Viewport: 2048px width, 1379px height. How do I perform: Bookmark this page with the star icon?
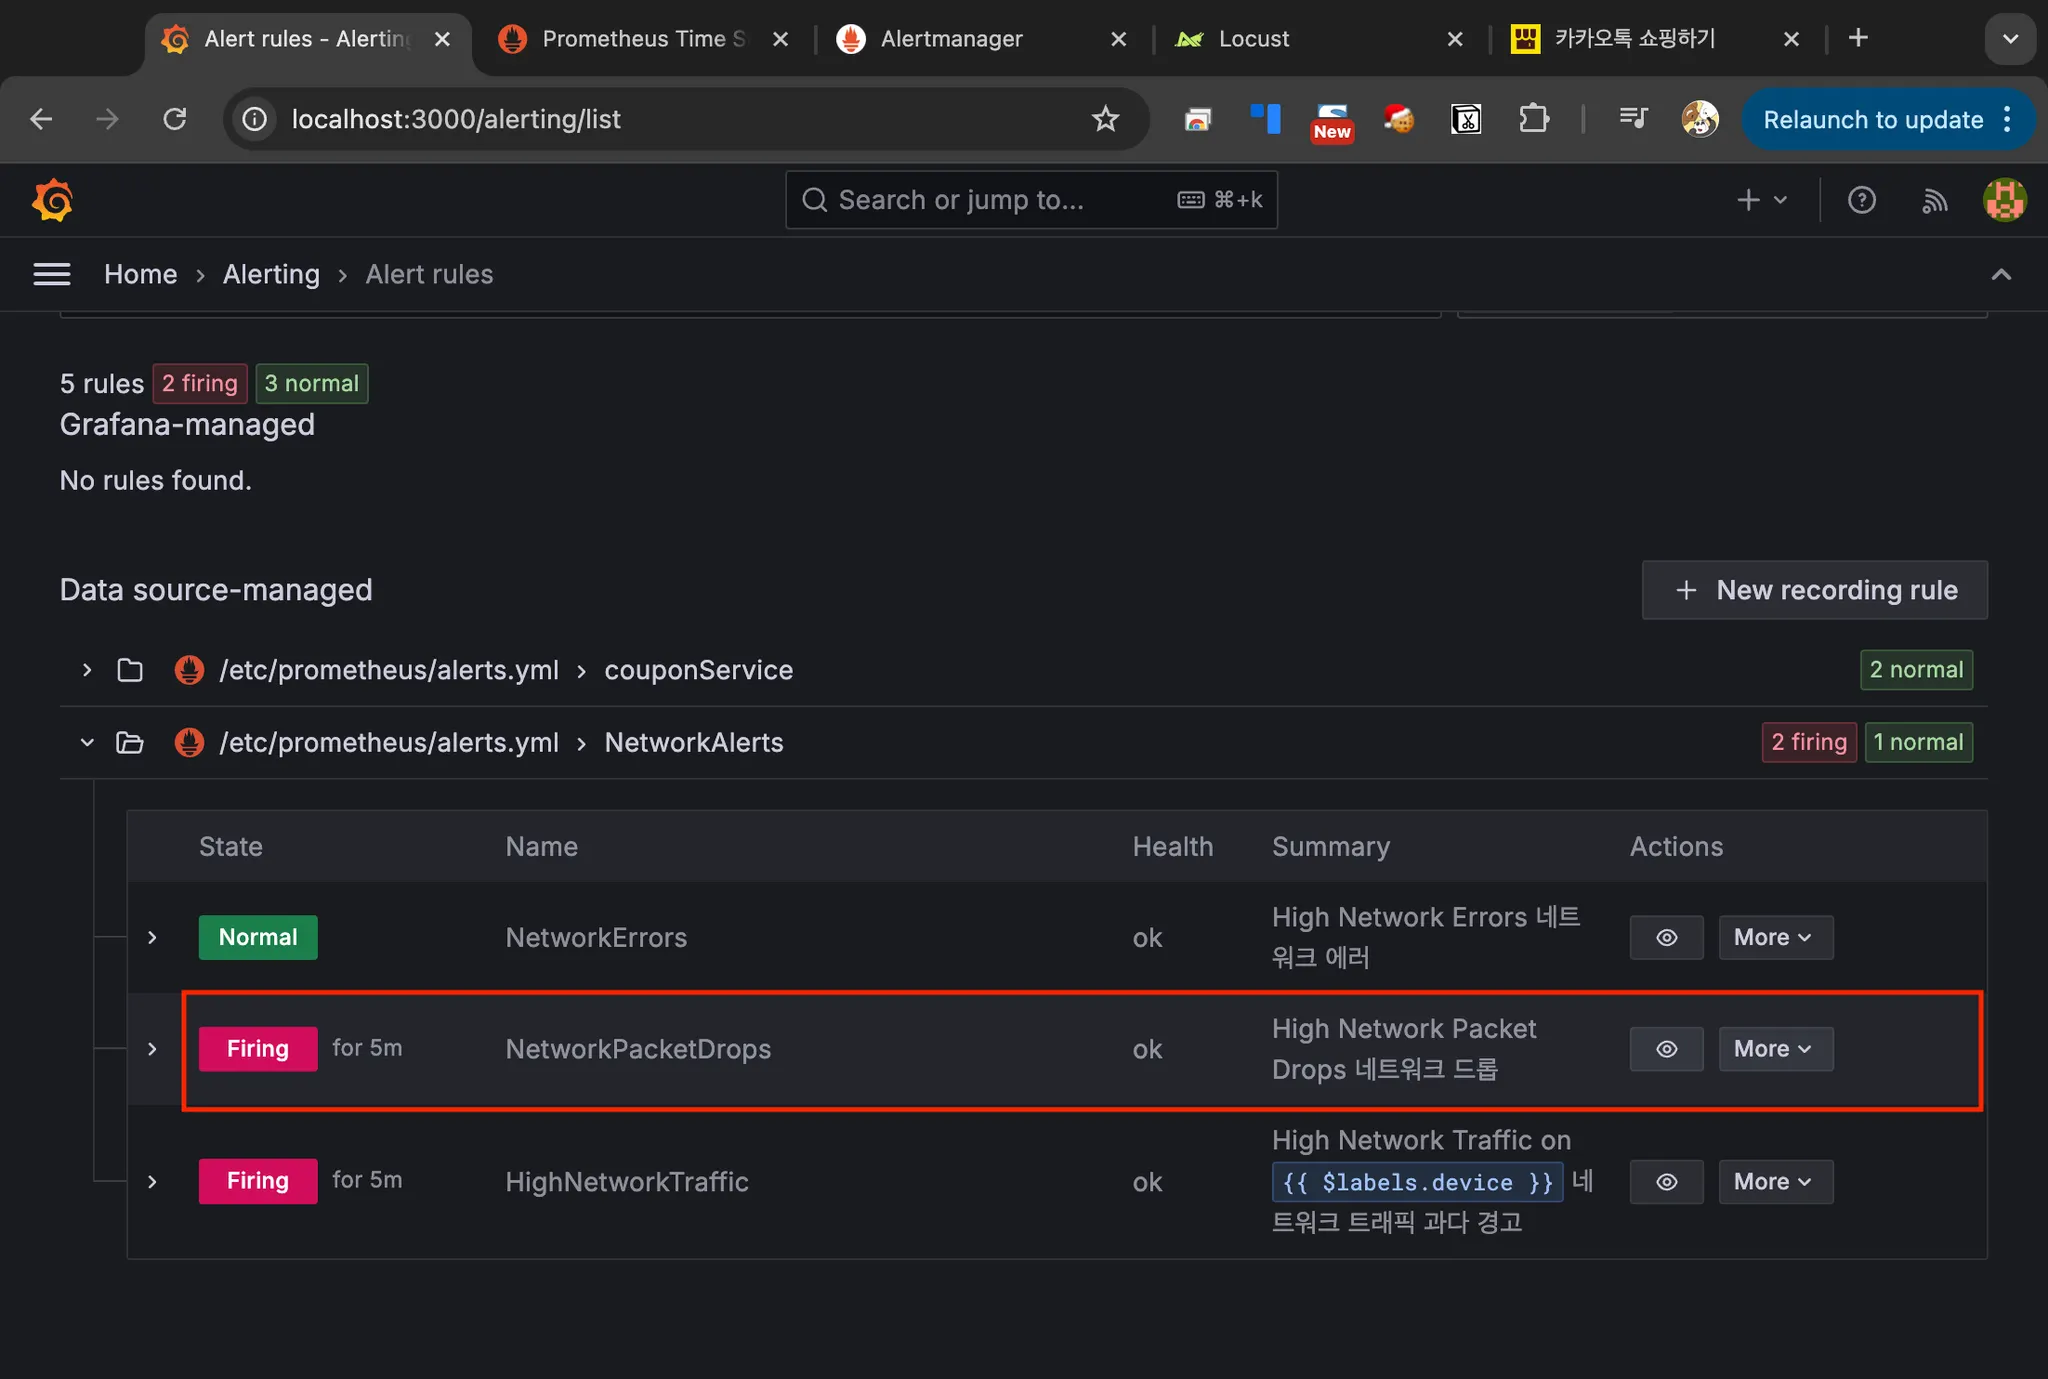tap(1105, 119)
